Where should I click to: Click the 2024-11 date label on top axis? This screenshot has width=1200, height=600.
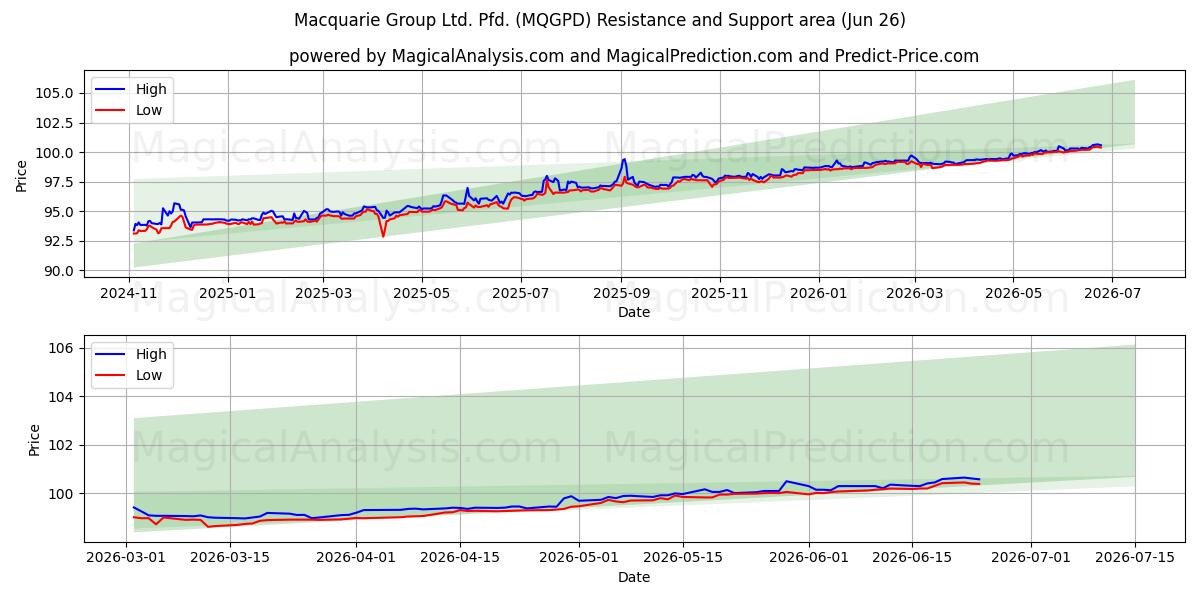click(x=130, y=295)
